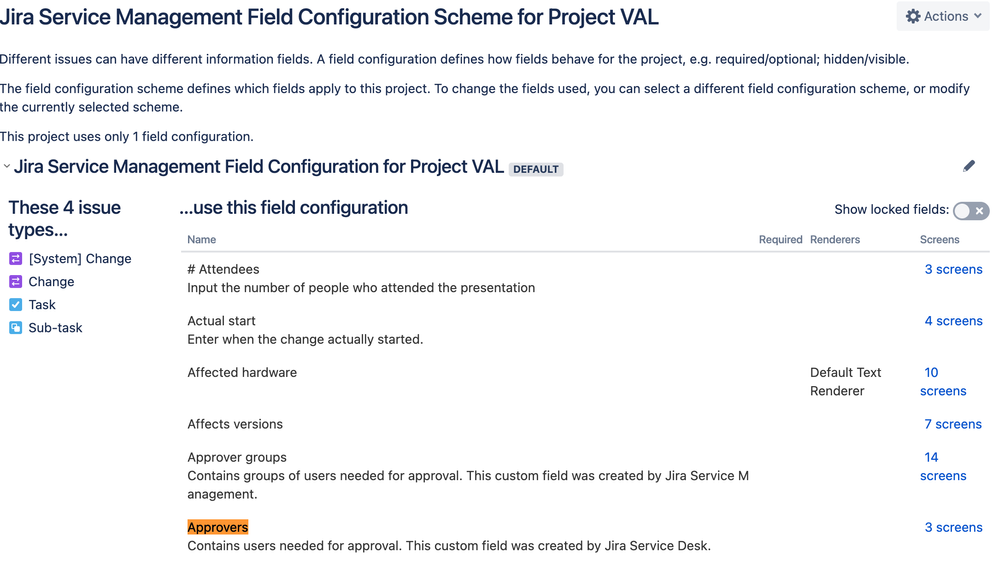This screenshot has width=999, height=564.
Task: Open the 7 screens link for Affects versions
Action: tap(953, 424)
